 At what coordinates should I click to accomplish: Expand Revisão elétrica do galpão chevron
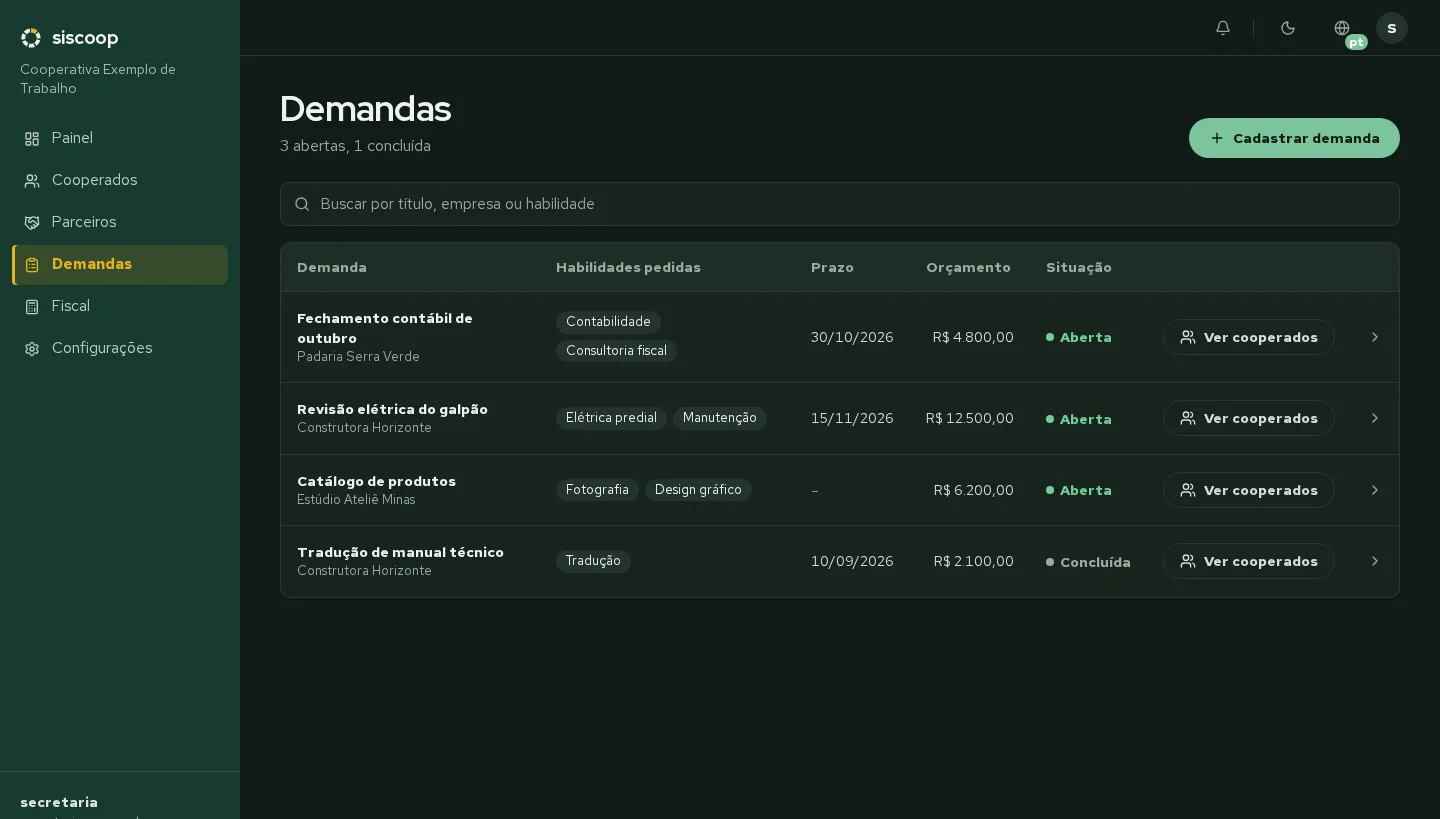(x=1375, y=418)
